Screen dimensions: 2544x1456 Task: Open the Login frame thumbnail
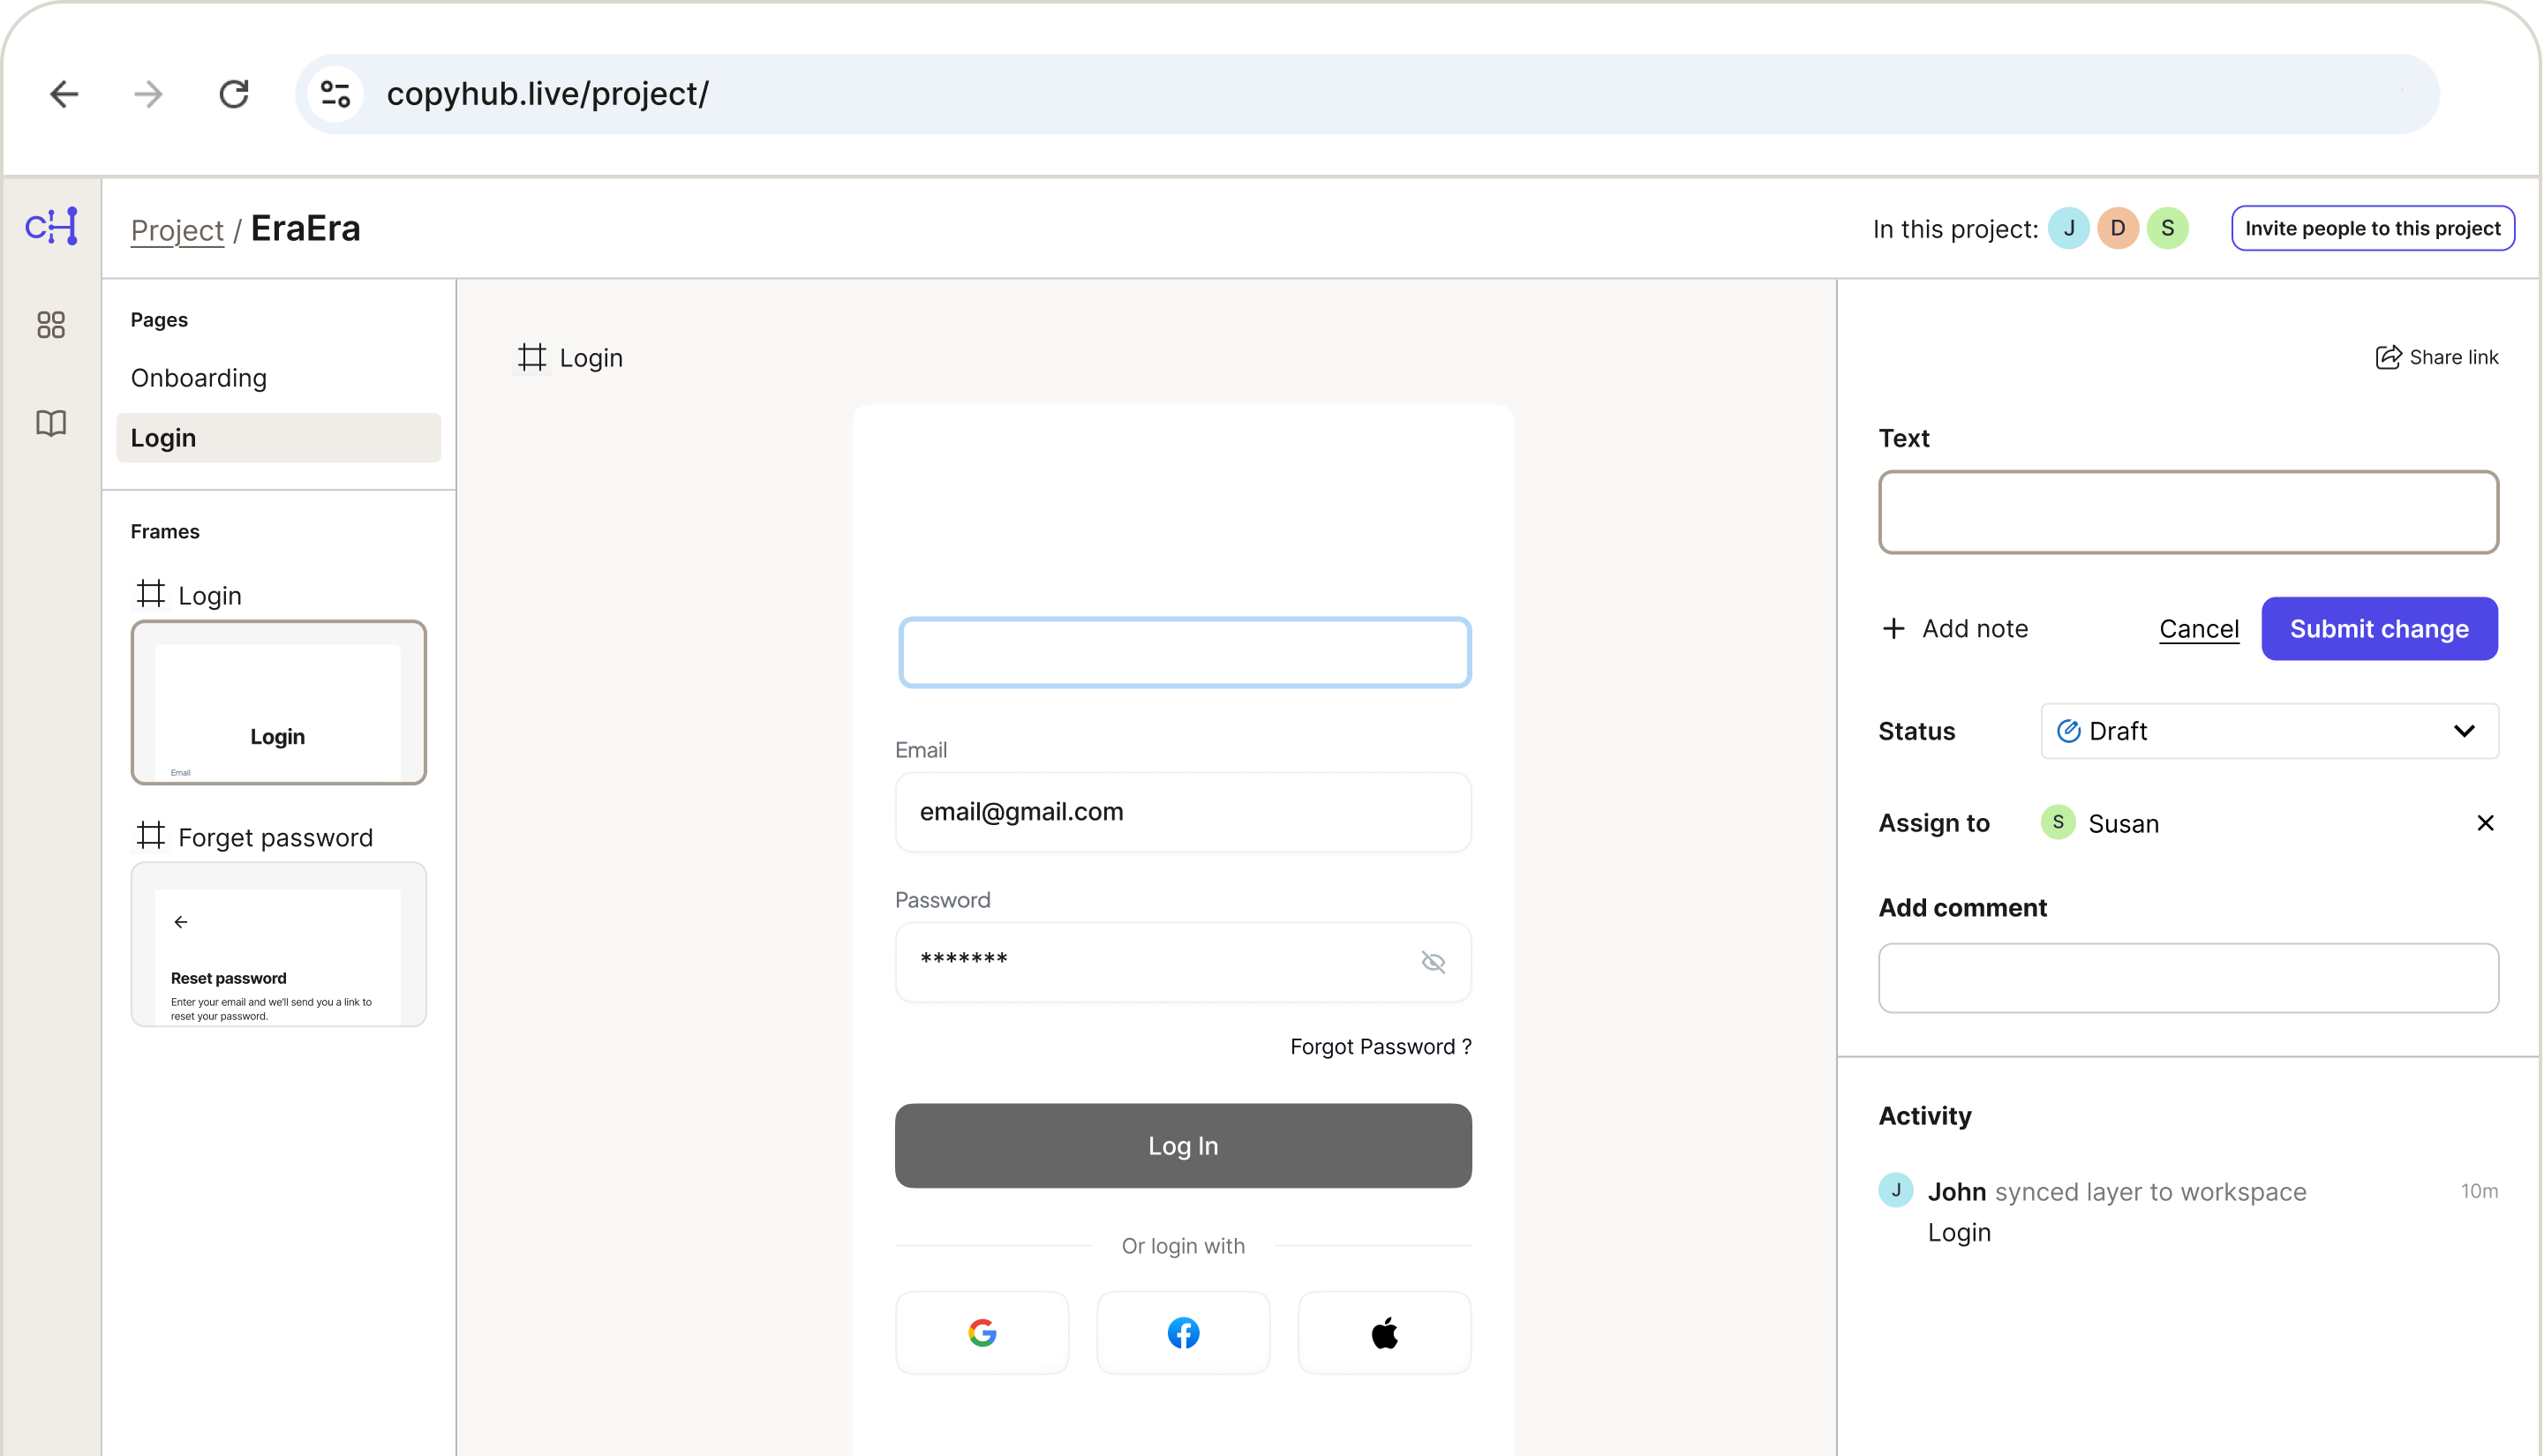tap(279, 703)
